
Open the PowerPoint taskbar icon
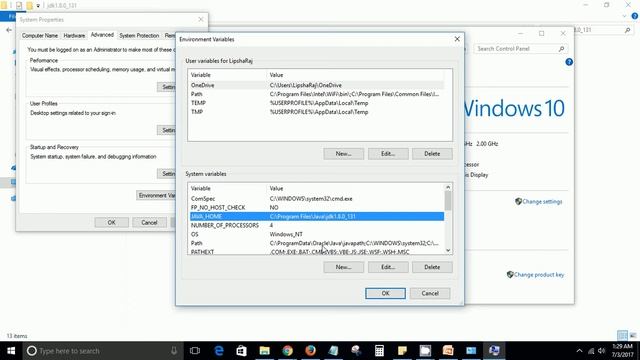[448, 351]
